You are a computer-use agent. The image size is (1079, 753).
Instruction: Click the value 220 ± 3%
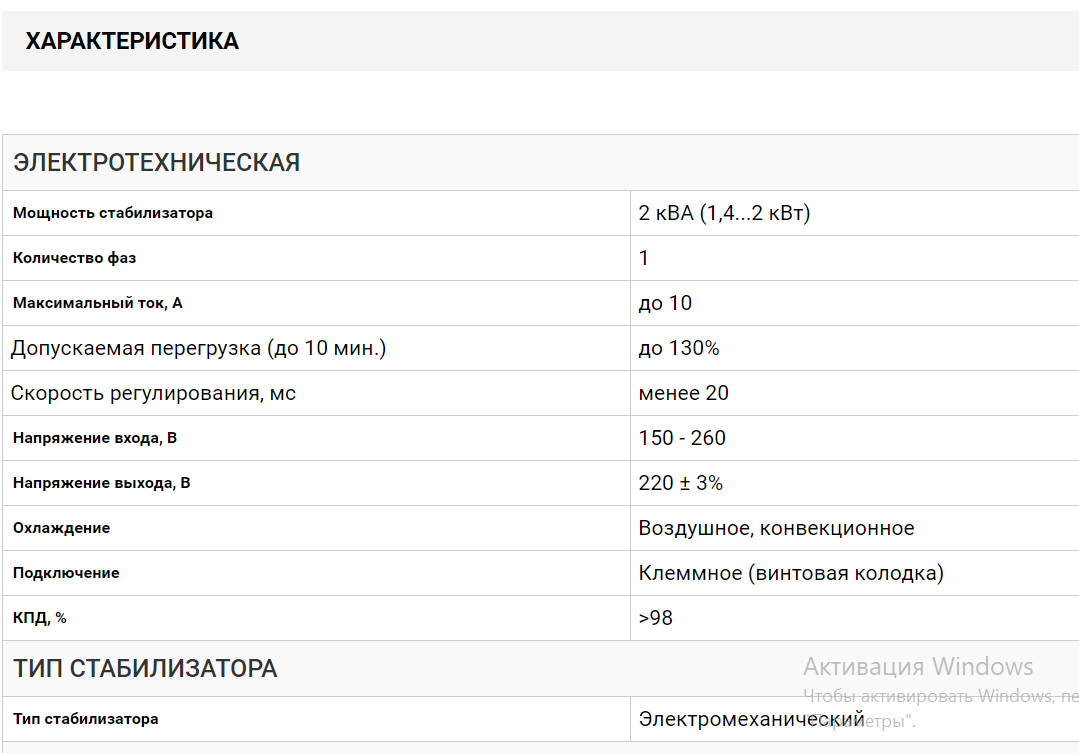[x=681, y=483]
